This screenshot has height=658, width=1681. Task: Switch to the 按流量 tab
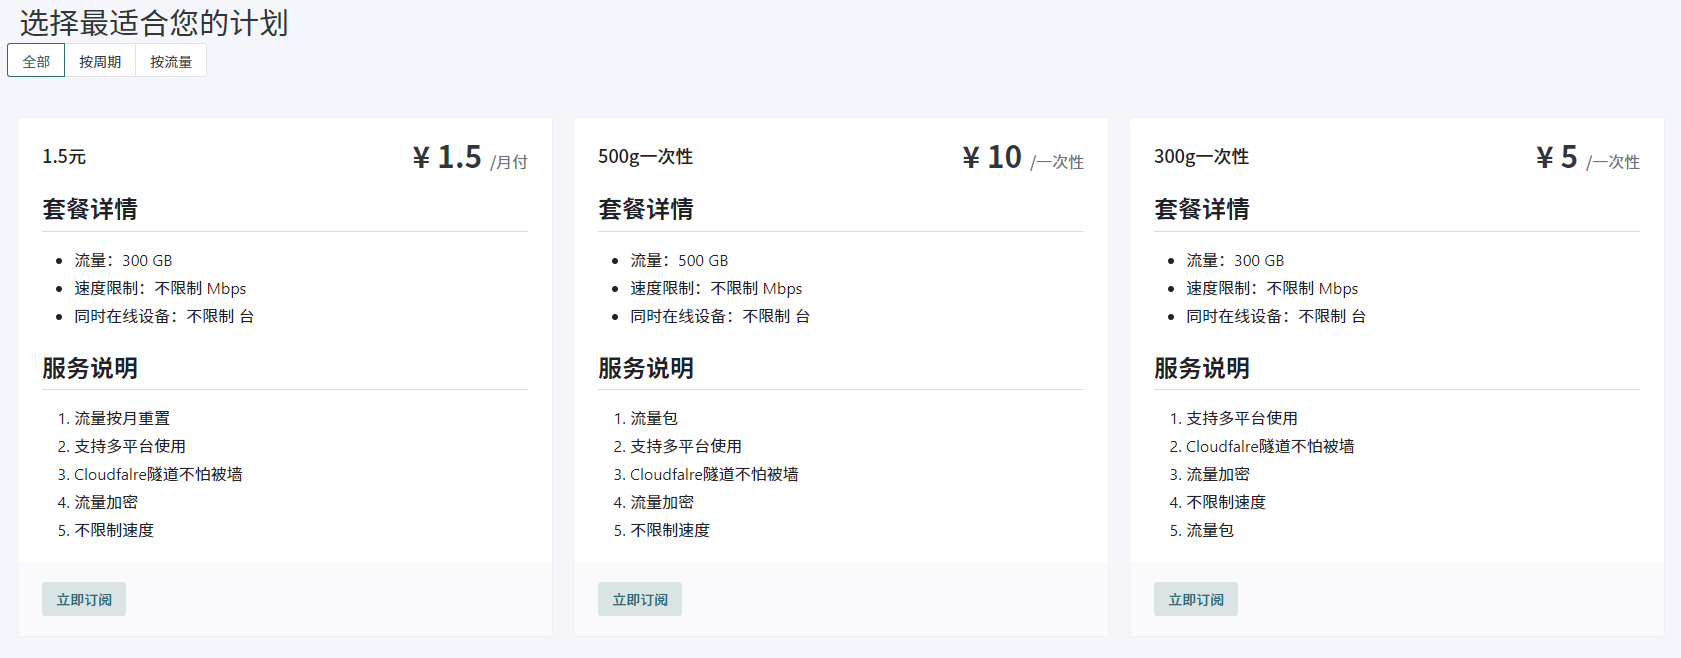[171, 61]
